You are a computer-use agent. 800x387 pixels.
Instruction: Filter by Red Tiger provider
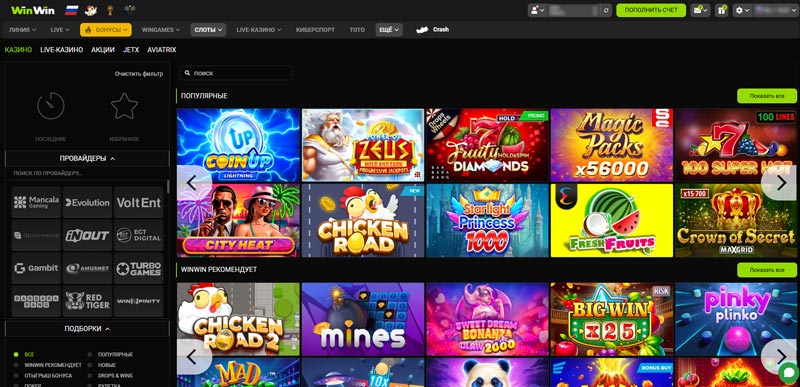(x=87, y=301)
